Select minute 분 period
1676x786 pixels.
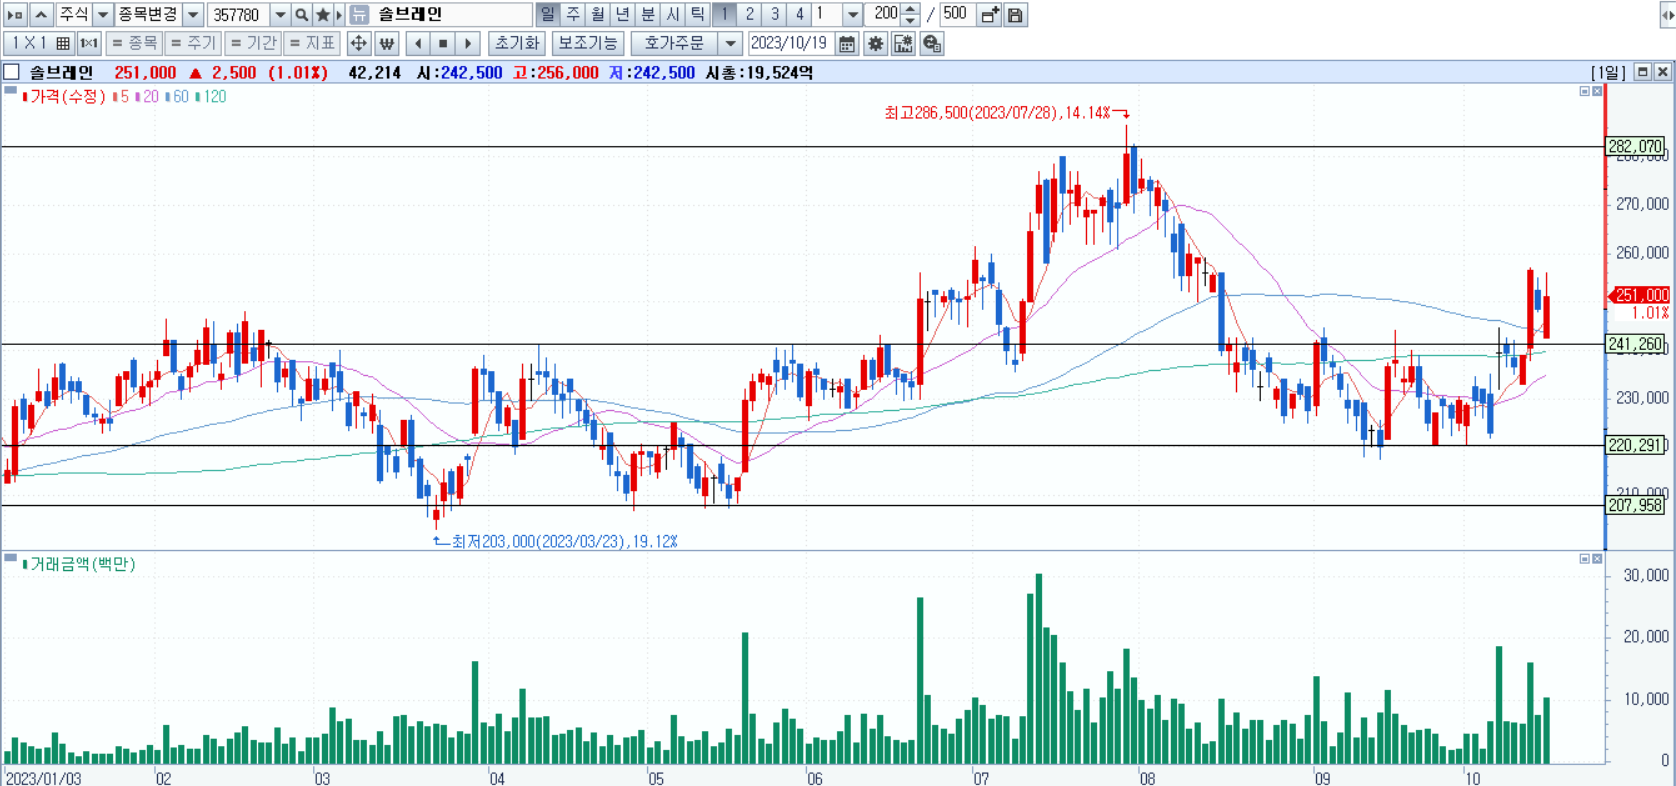click(x=648, y=15)
